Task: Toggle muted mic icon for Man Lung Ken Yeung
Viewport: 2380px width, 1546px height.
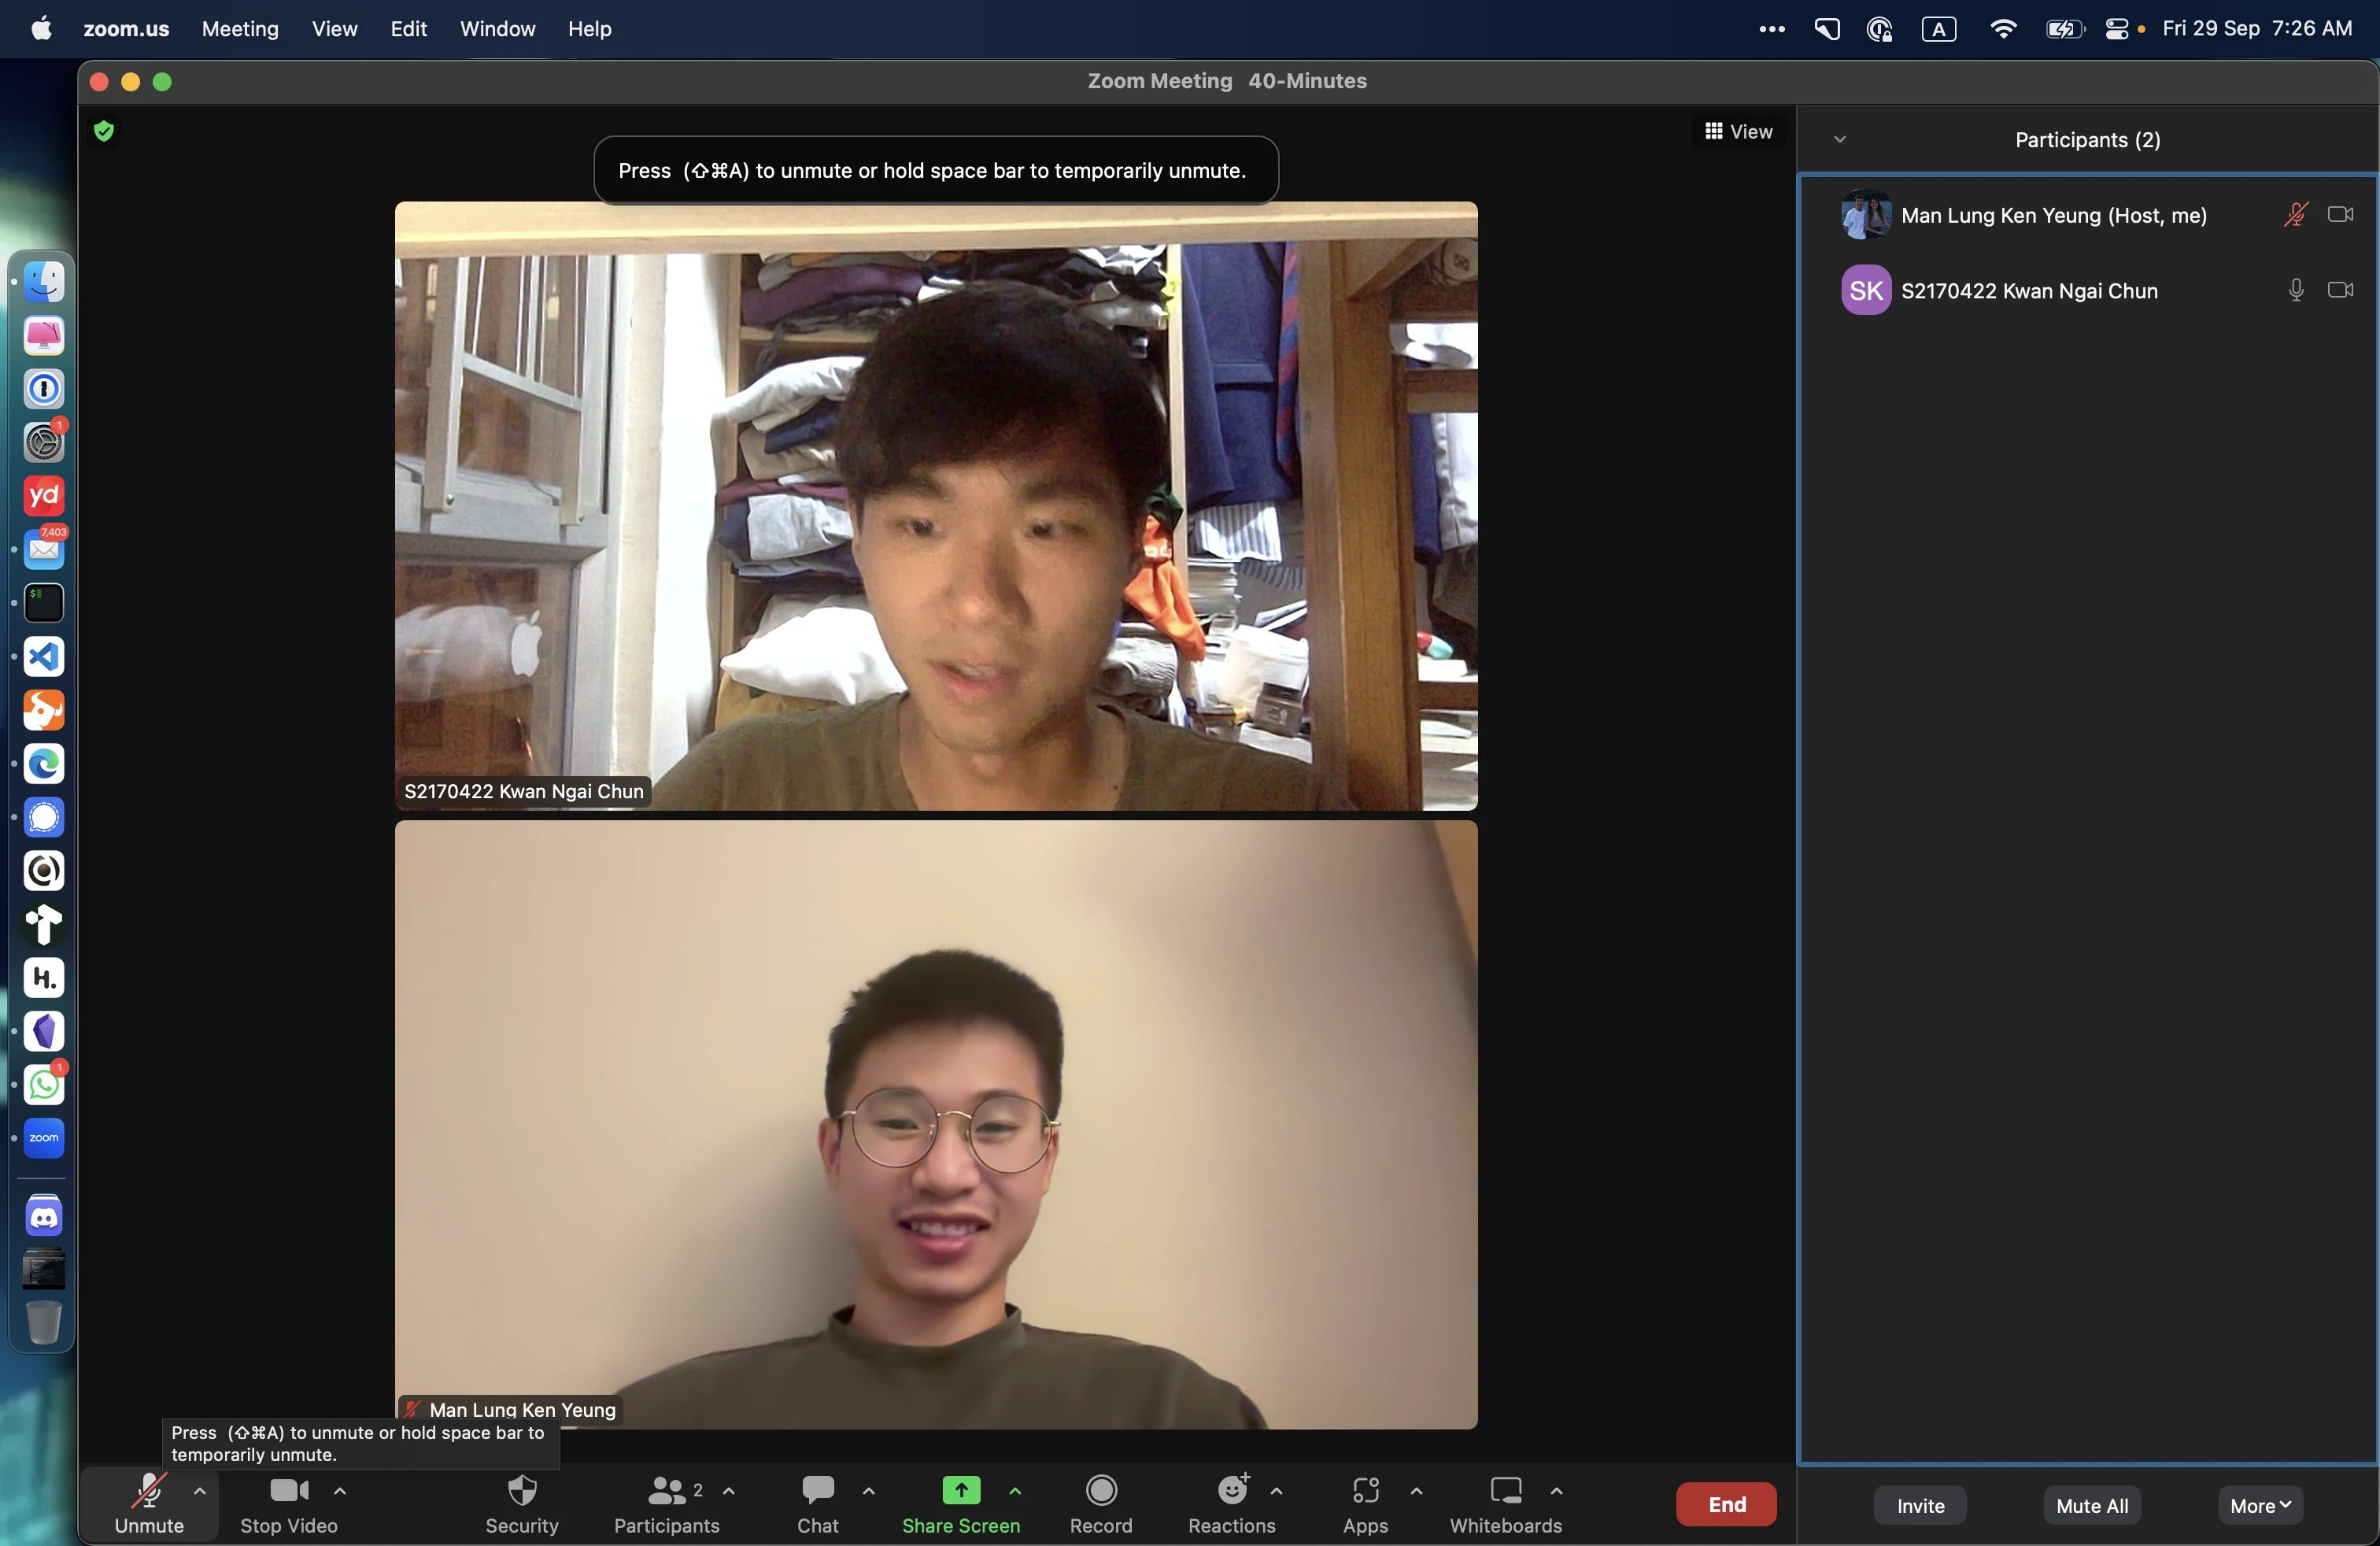Action: coord(2296,215)
